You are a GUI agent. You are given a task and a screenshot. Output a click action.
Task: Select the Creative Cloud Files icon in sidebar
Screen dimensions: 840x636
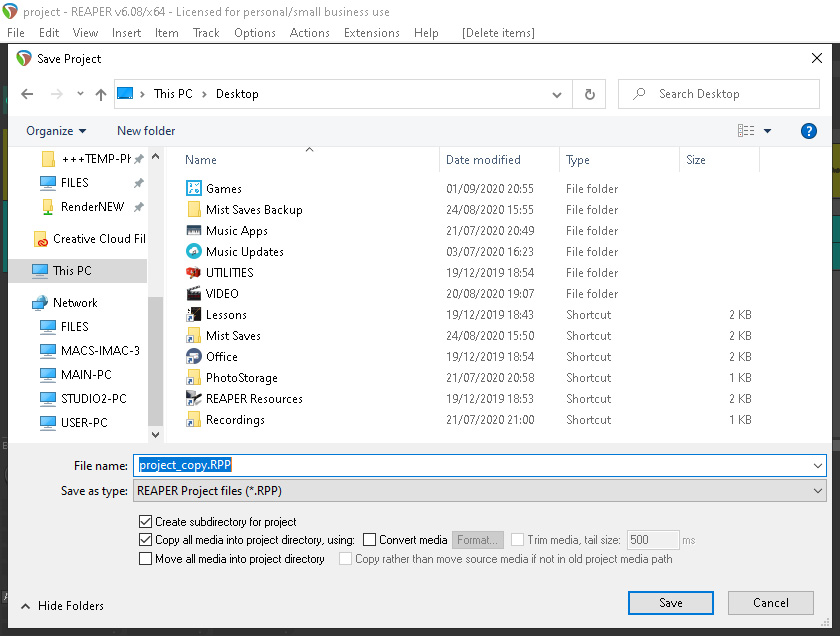coord(41,239)
